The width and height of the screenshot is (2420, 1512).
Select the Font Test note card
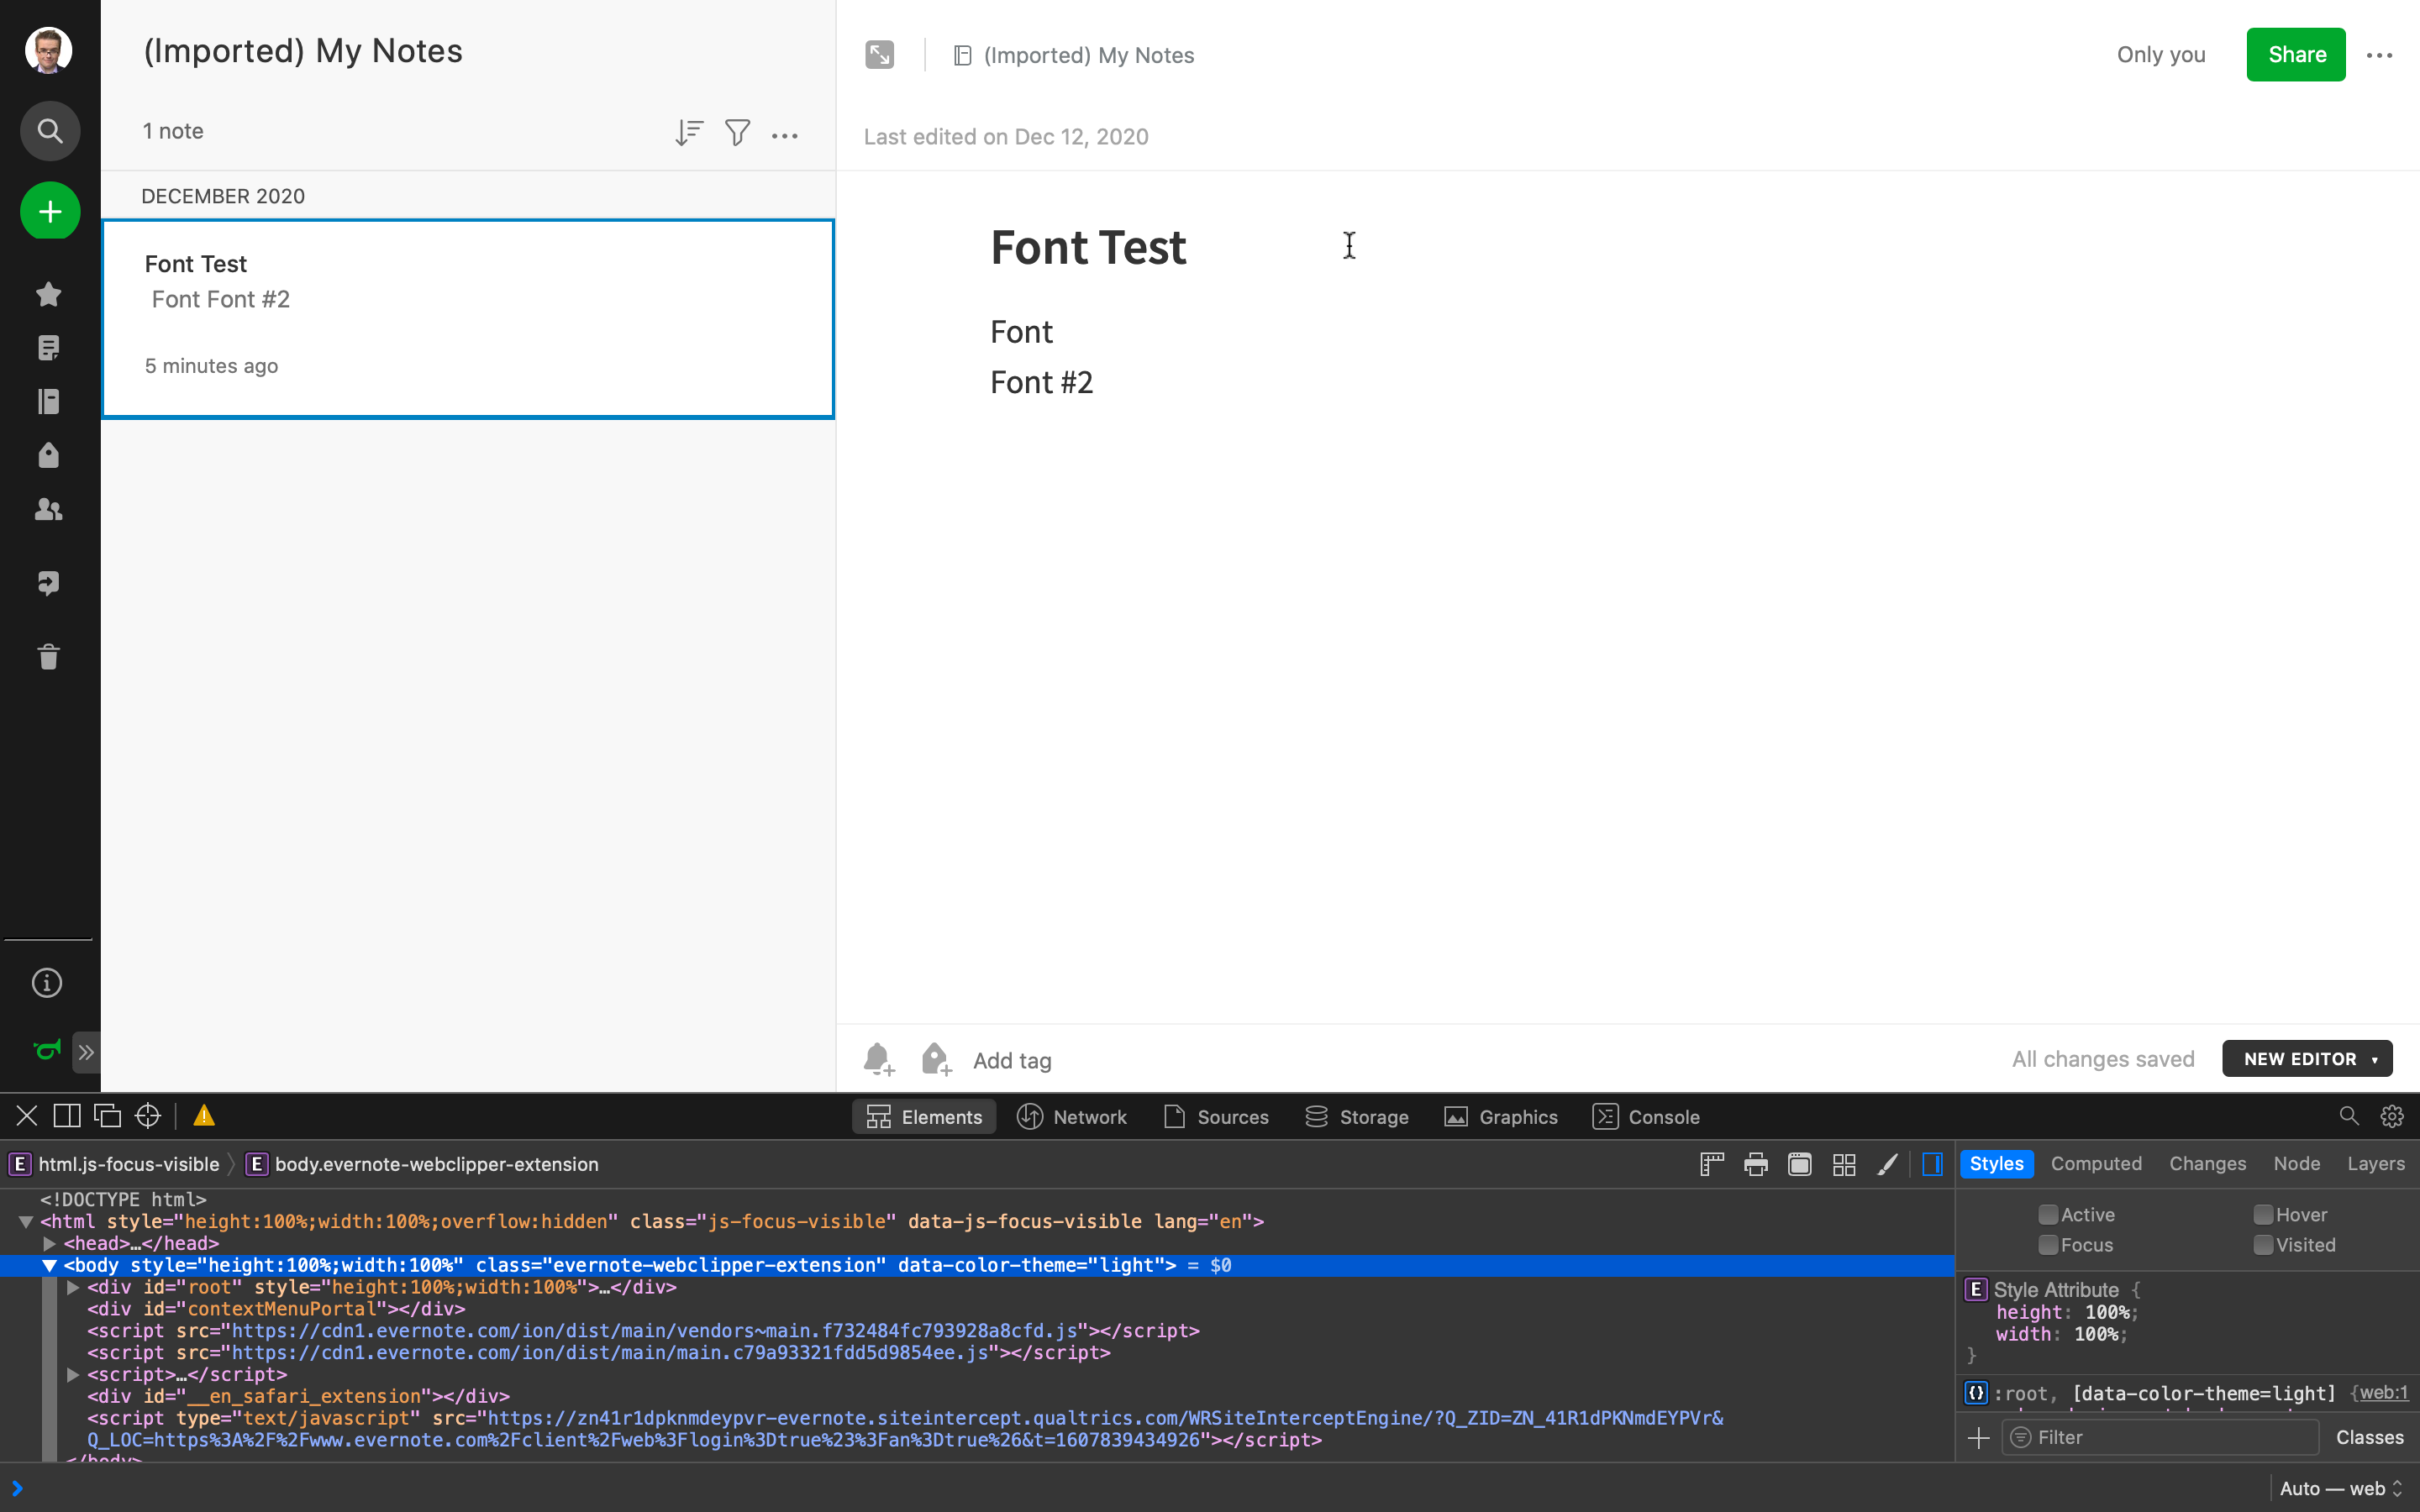468,318
